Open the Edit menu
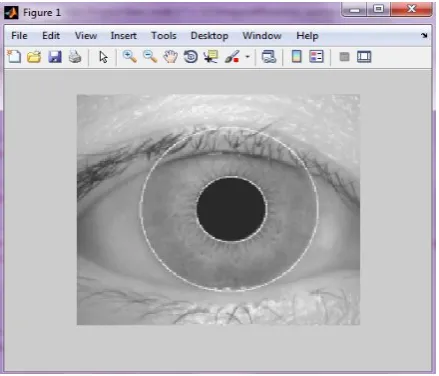Viewport: 439px width, 376px height. (x=51, y=36)
